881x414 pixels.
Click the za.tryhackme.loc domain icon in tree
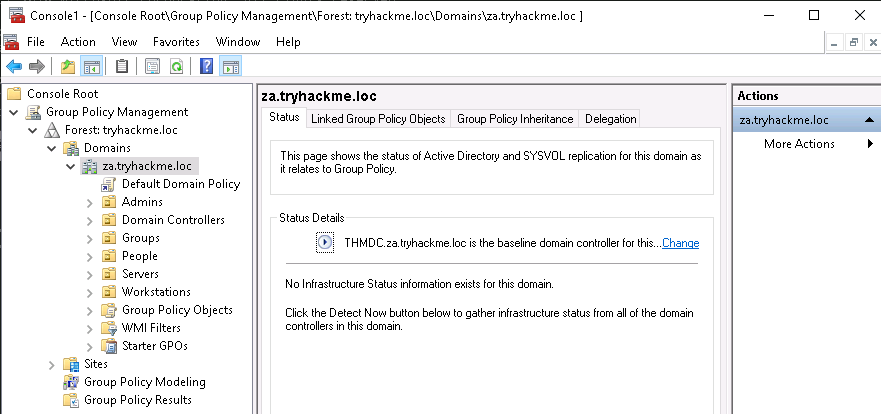[x=89, y=166]
